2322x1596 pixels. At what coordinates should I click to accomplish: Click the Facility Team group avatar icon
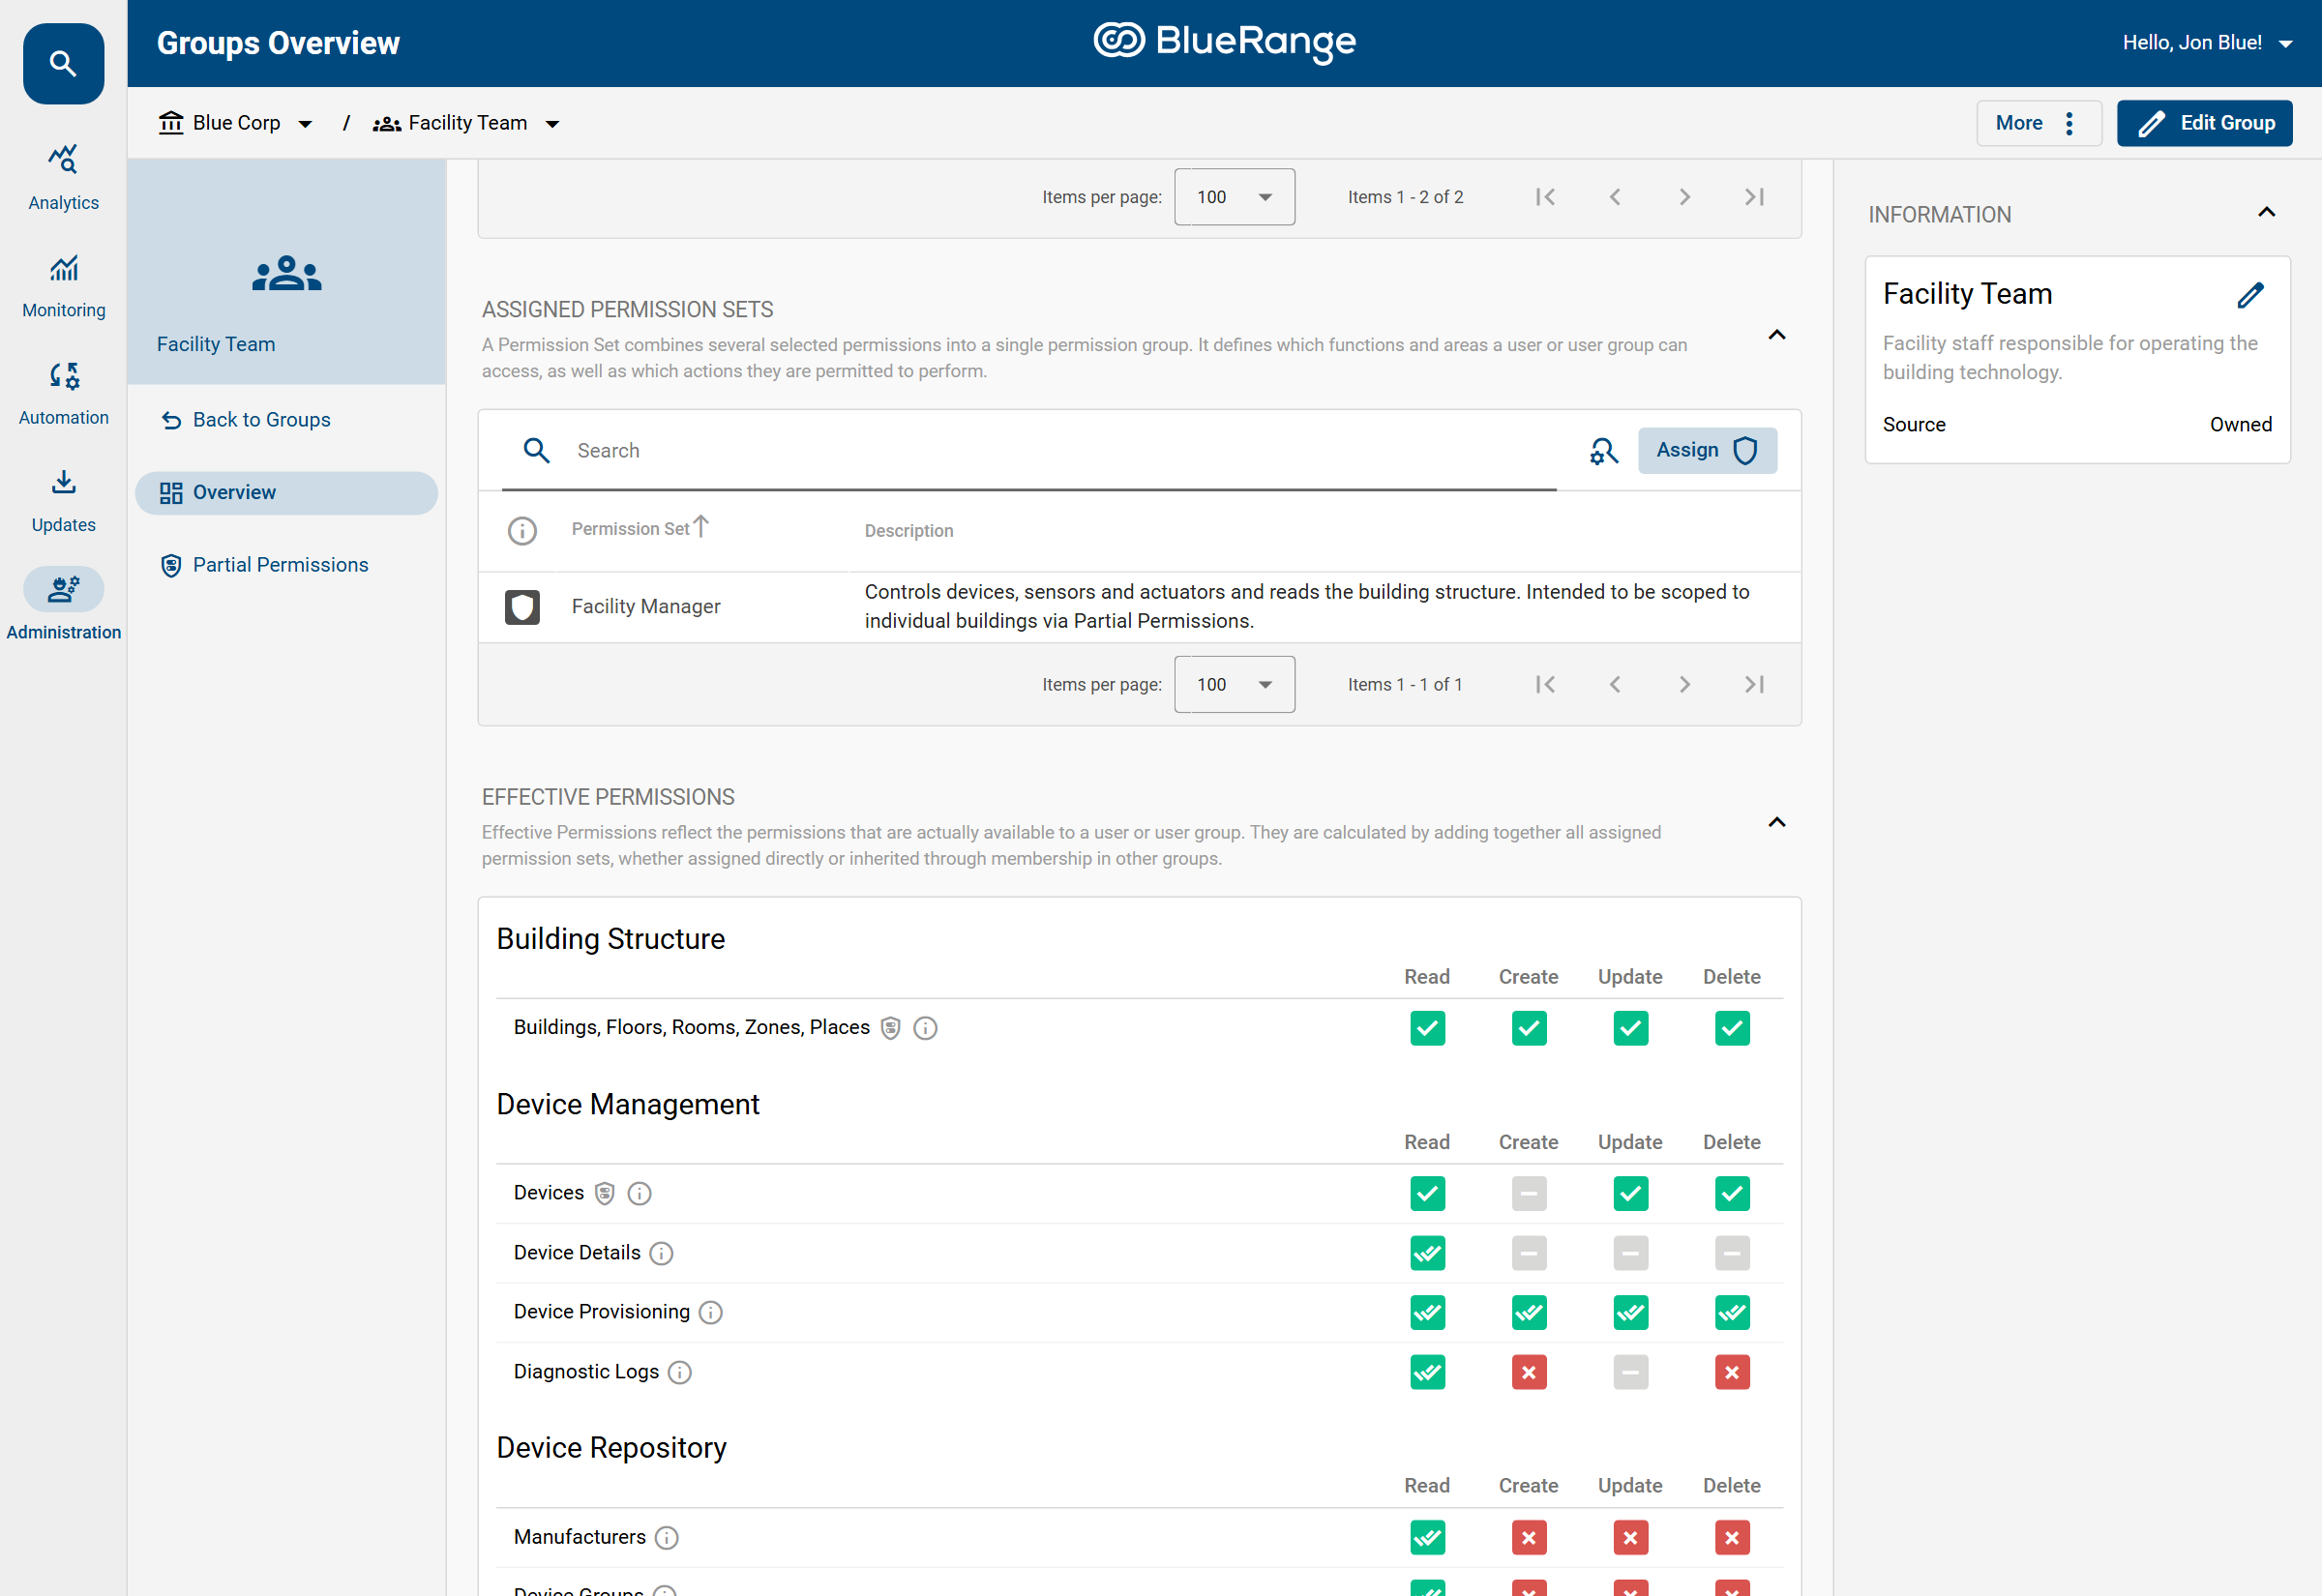point(286,273)
